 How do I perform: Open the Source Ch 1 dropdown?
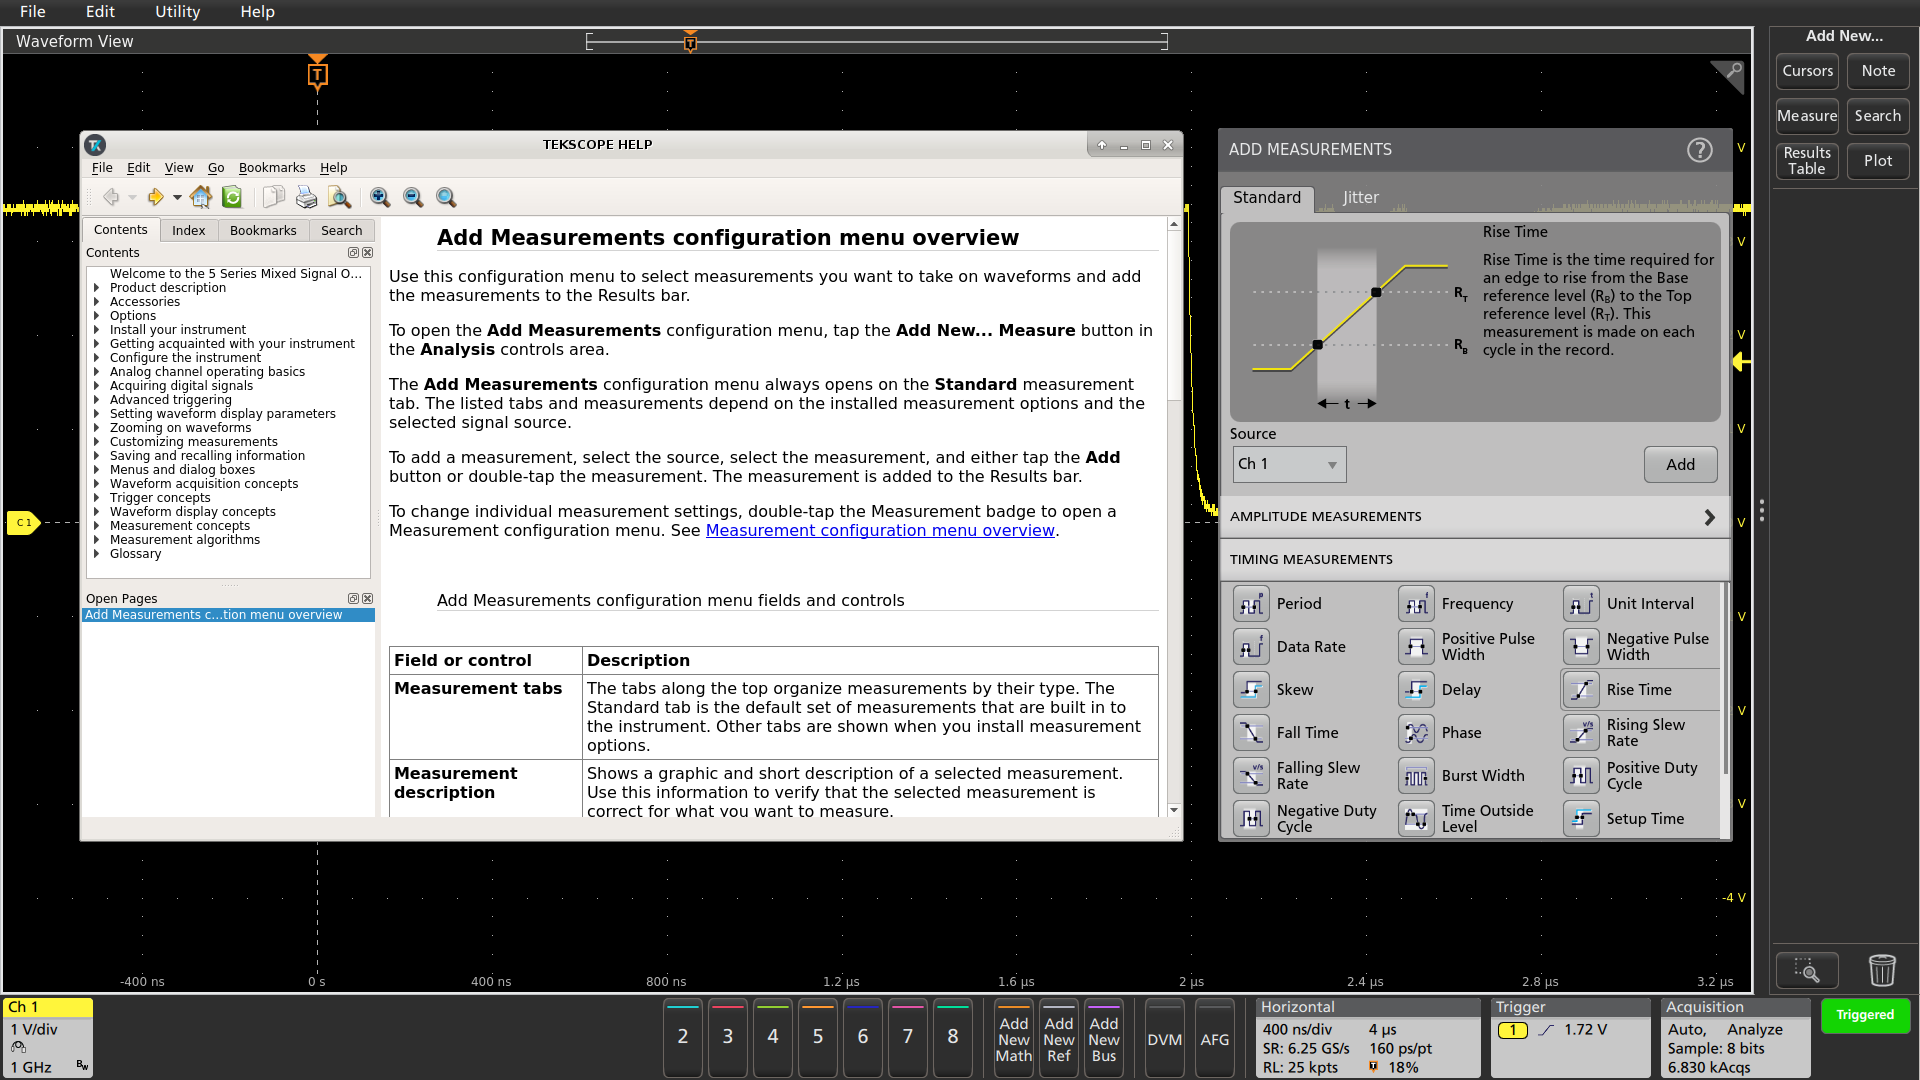tap(1289, 464)
